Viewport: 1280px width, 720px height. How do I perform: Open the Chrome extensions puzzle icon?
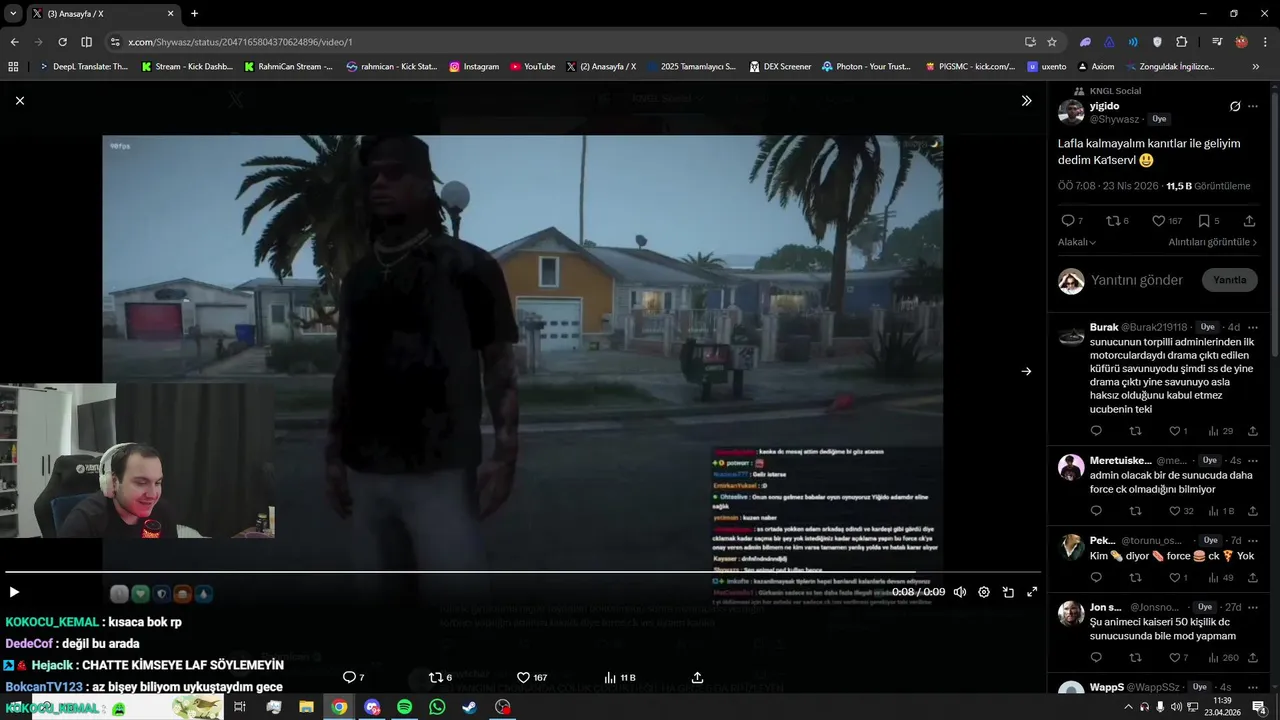(1182, 42)
